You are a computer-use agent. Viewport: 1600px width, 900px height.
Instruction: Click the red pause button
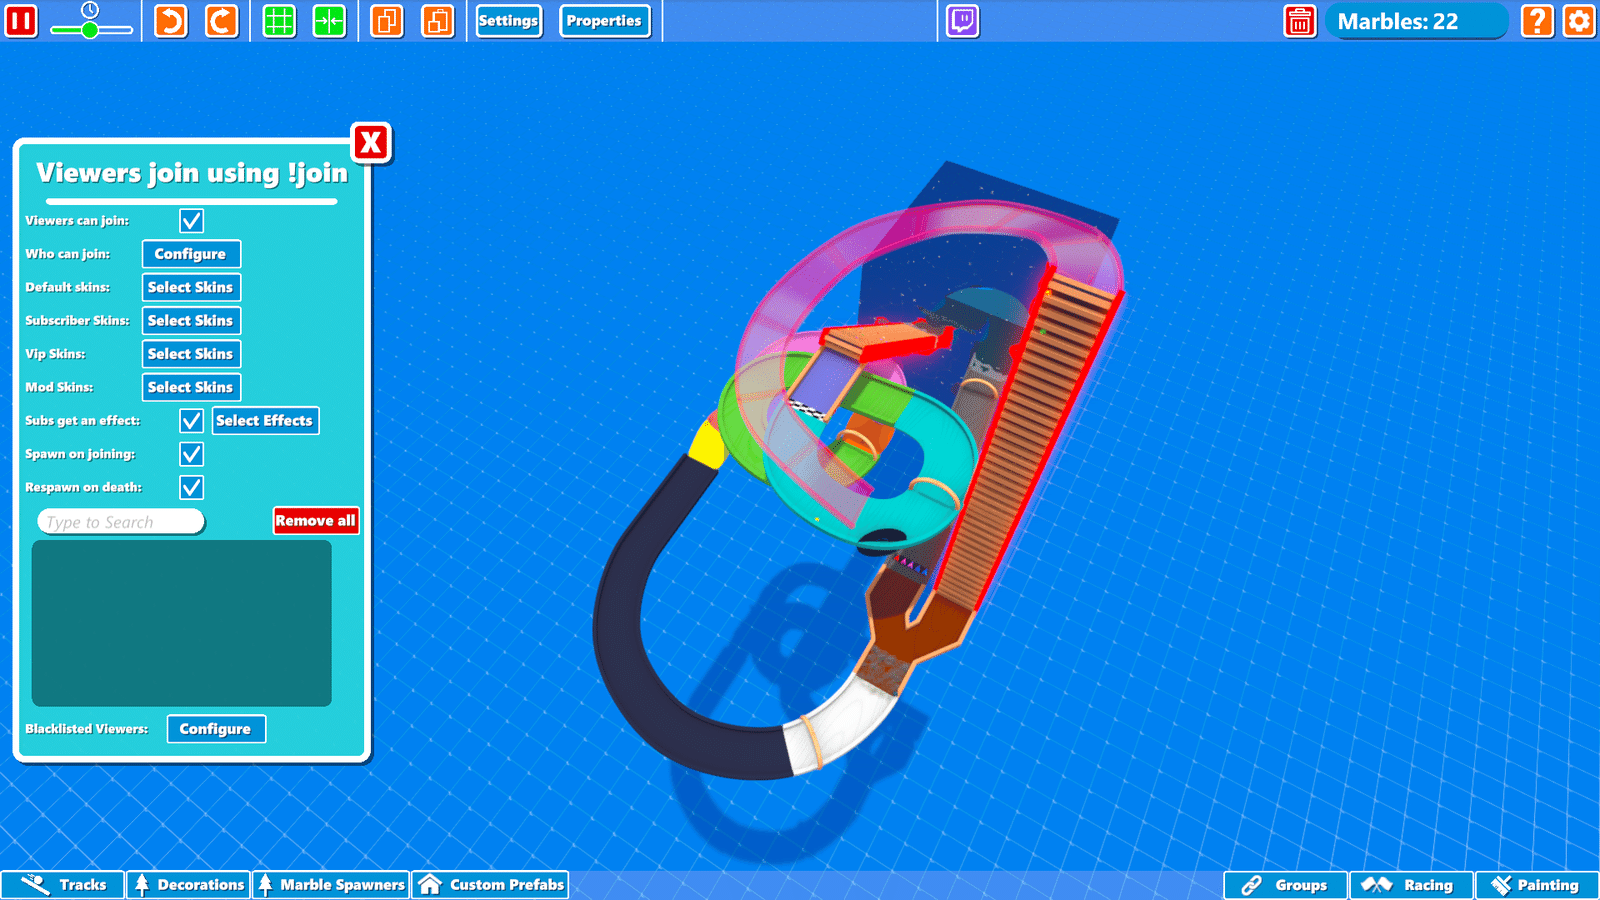(x=21, y=21)
